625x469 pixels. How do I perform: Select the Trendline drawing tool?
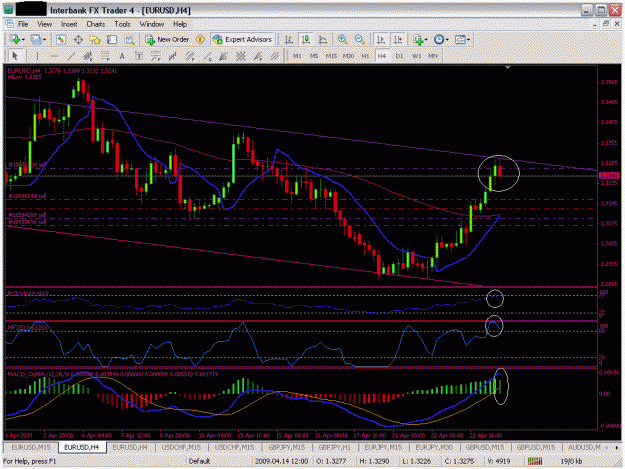coord(71,56)
